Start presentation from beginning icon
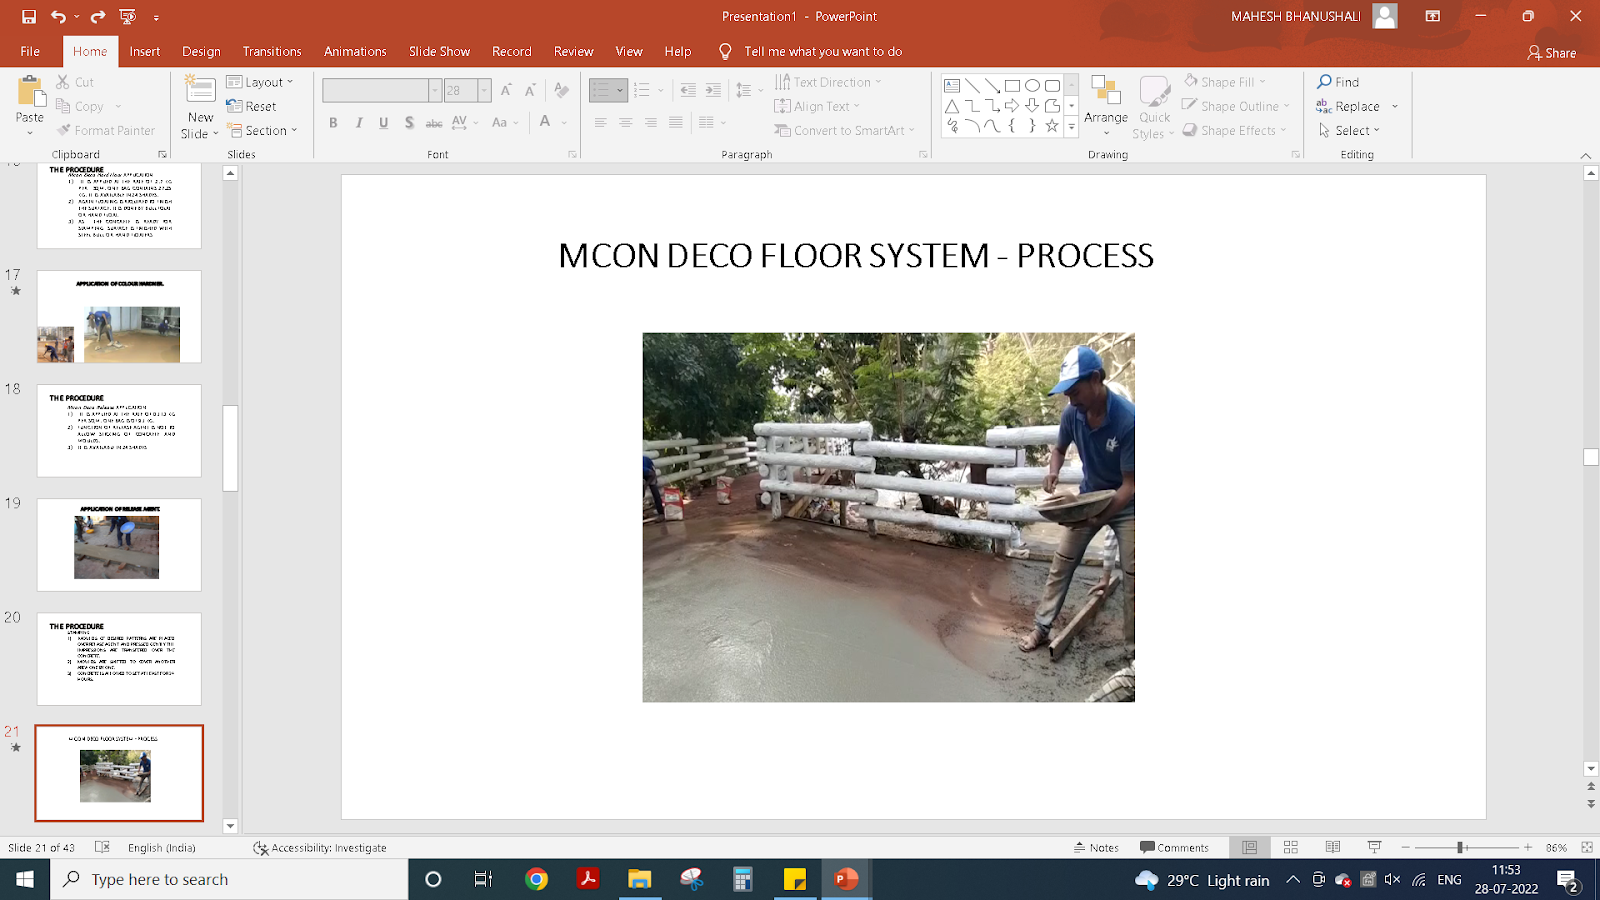The height and width of the screenshot is (900, 1600). pos(128,17)
